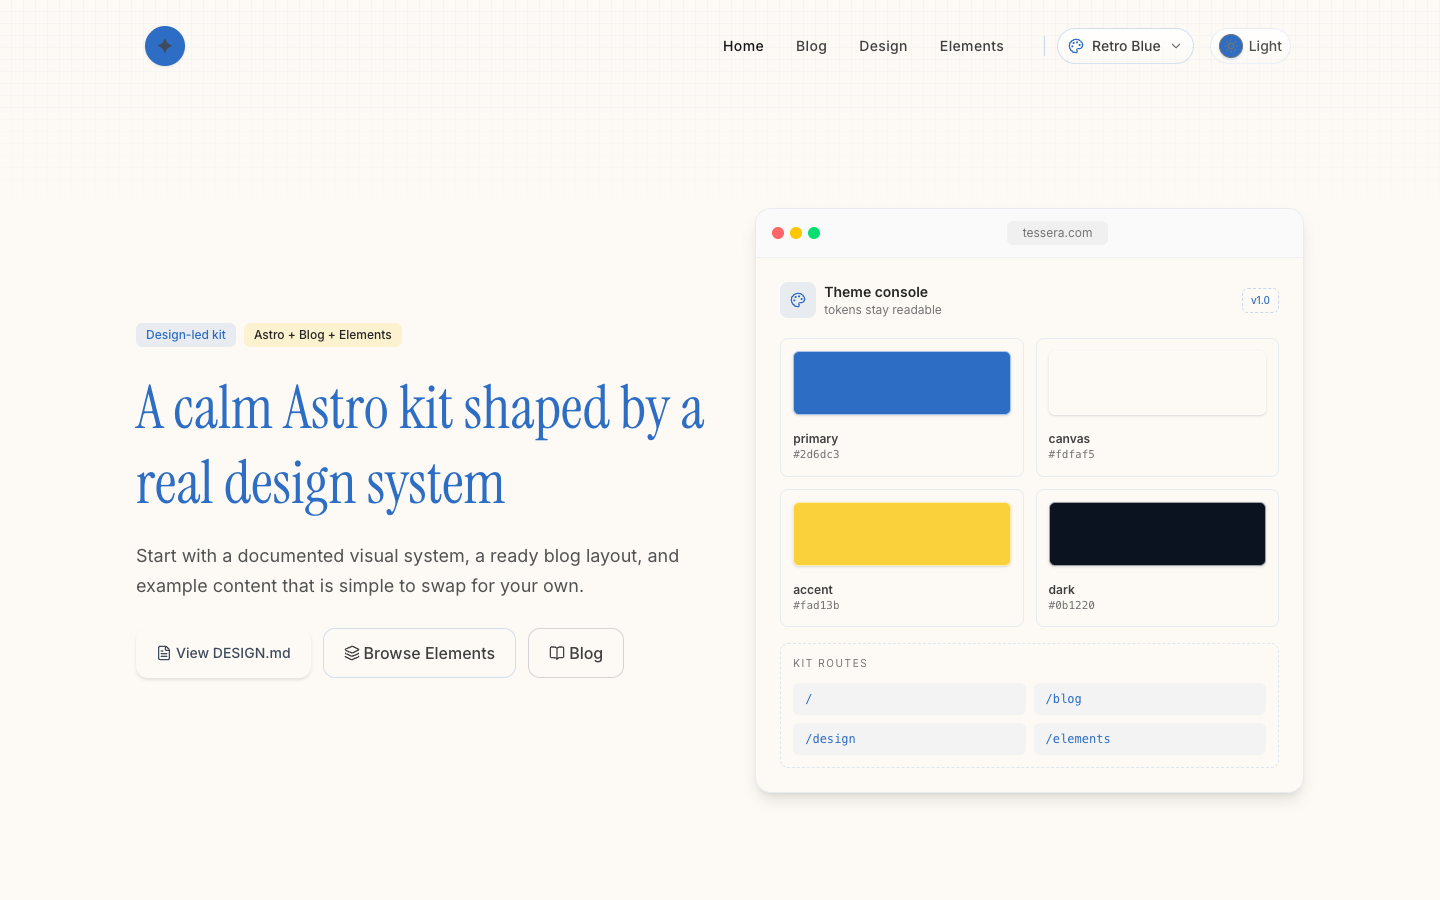Open the Elements nav item

pyautogui.click(x=971, y=46)
